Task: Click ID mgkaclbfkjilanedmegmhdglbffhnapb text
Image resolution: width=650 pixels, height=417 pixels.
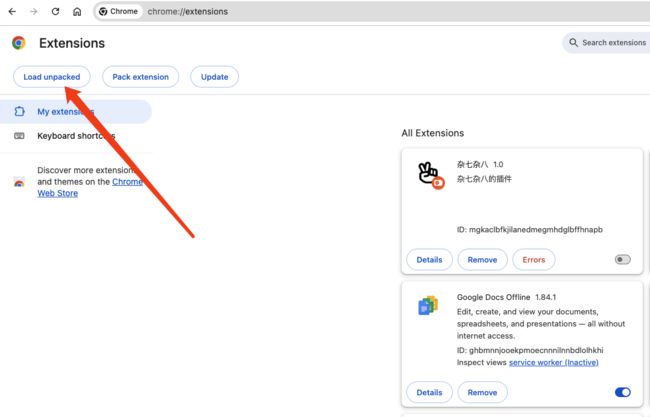Action: pyautogui.click(x=530, y=230)
